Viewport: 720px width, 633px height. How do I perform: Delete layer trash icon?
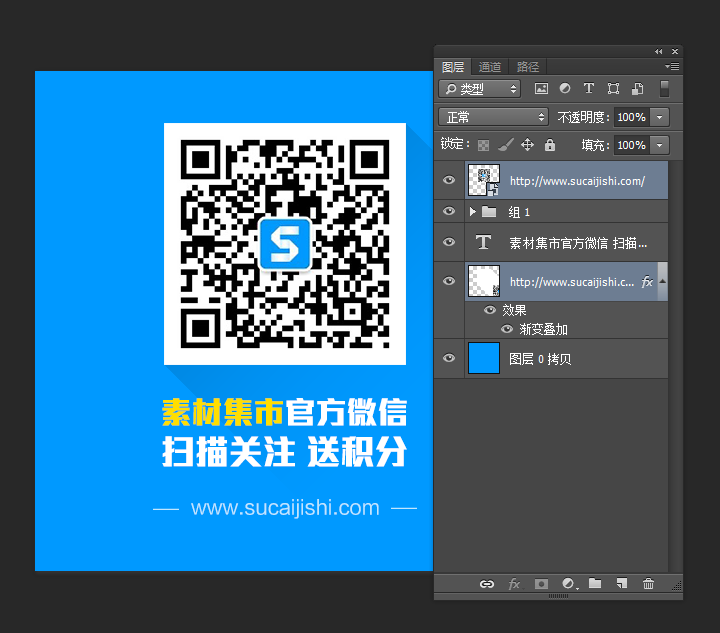[x=648, y=583]
